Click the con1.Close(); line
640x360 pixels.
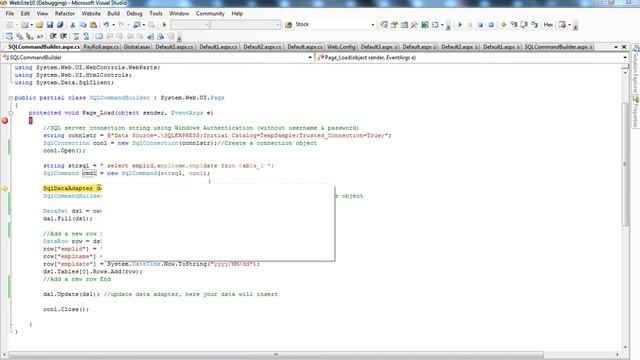[x=66, y=309]
